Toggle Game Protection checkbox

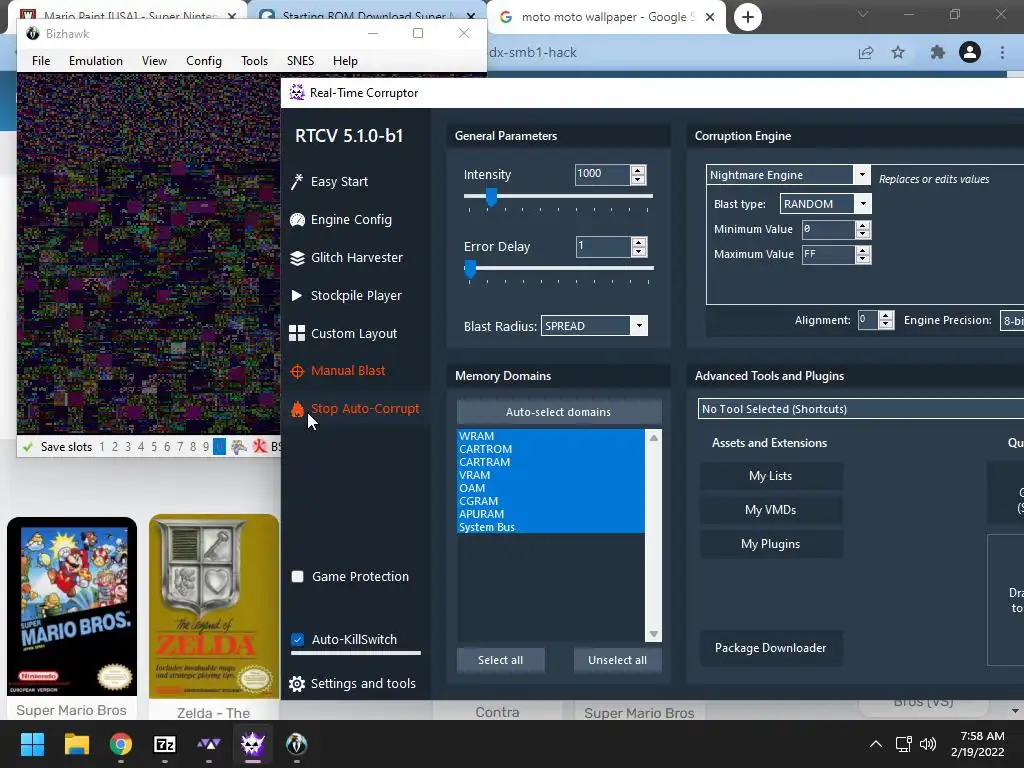tap(297, 577)
